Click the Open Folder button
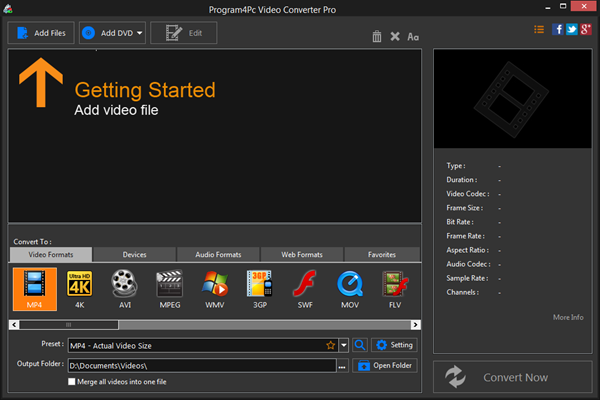Viewport: 600px width, 400px height. click(385, 366)
